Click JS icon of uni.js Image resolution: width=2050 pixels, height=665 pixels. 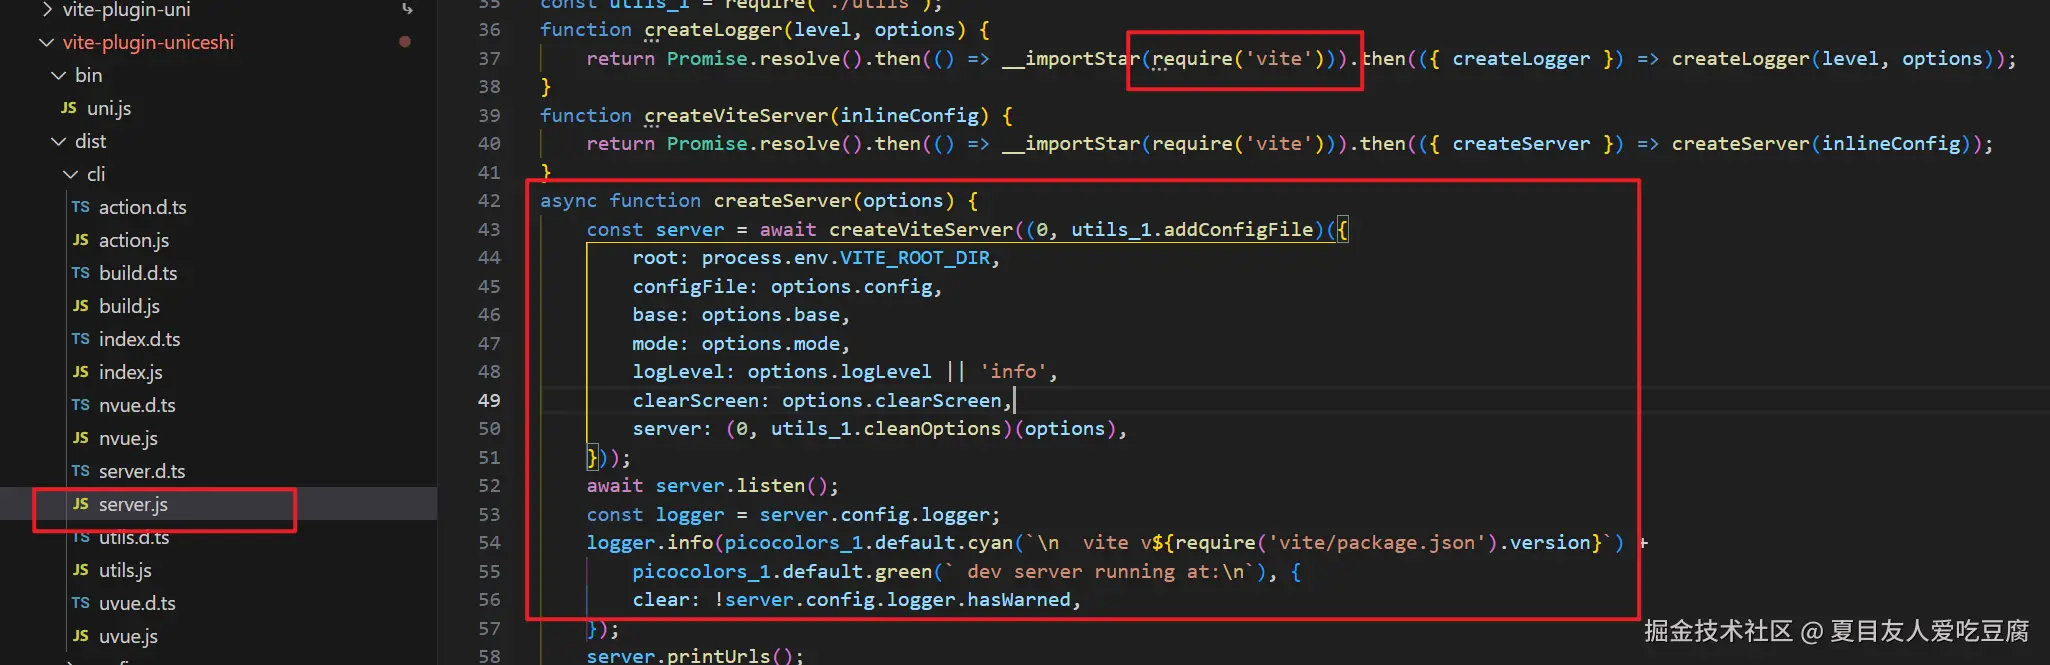69,108
